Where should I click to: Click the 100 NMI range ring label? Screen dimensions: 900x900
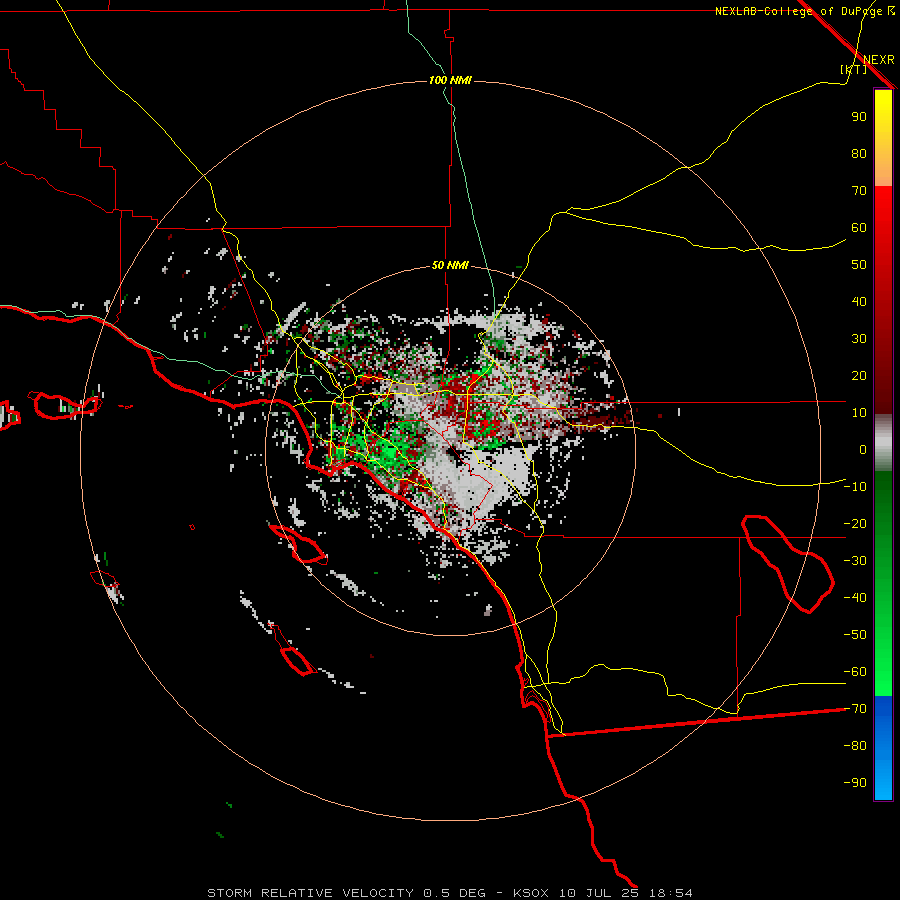449,80
